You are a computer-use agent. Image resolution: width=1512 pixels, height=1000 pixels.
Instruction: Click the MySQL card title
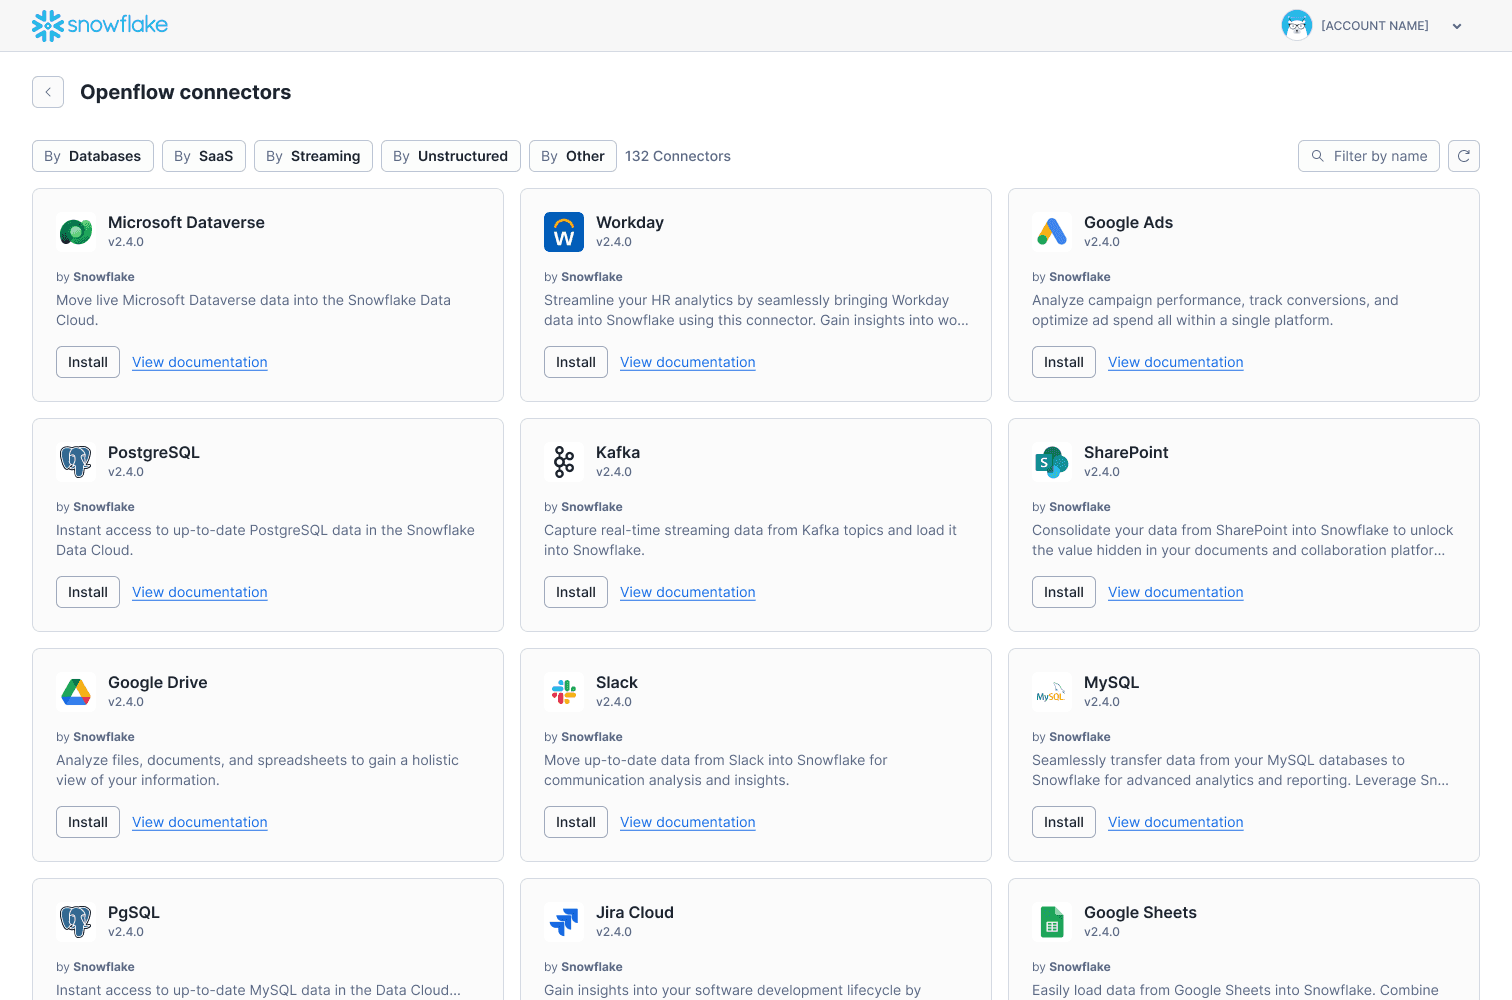1111,682
